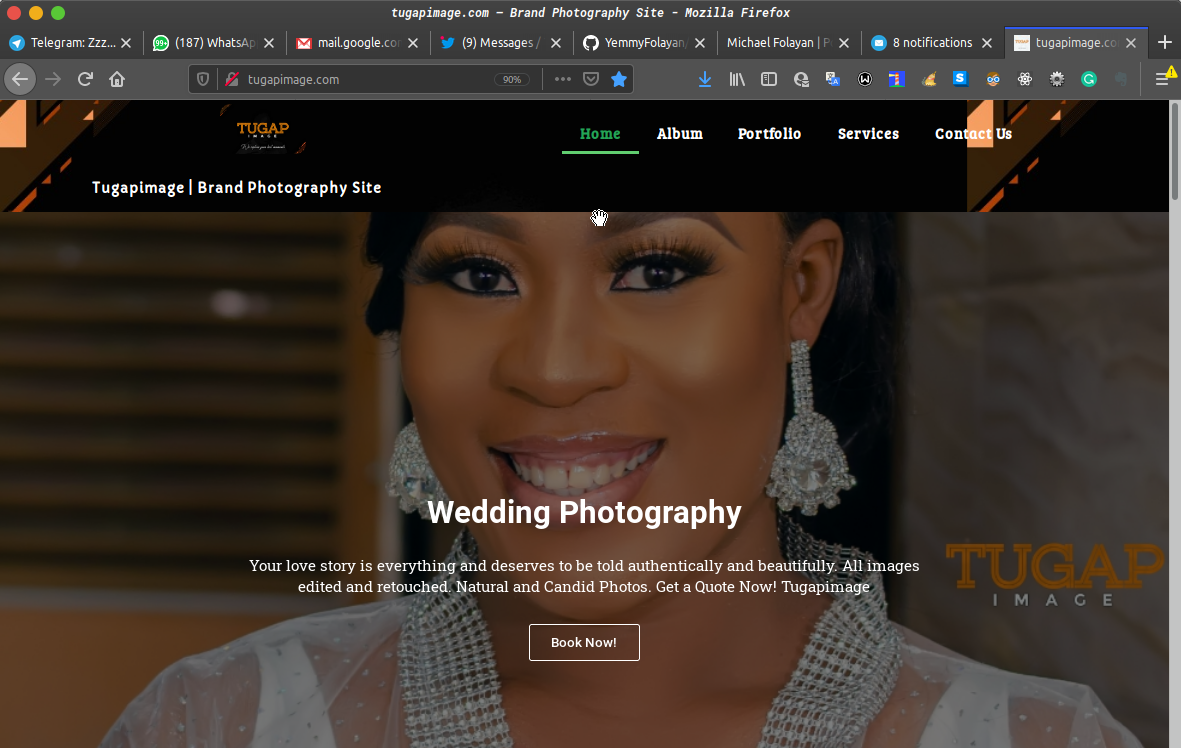This screenshot has width=1181, height=748.
Task: Open the Portfolio navigation link
Action: pyautogui.click(x=769, y=134)
